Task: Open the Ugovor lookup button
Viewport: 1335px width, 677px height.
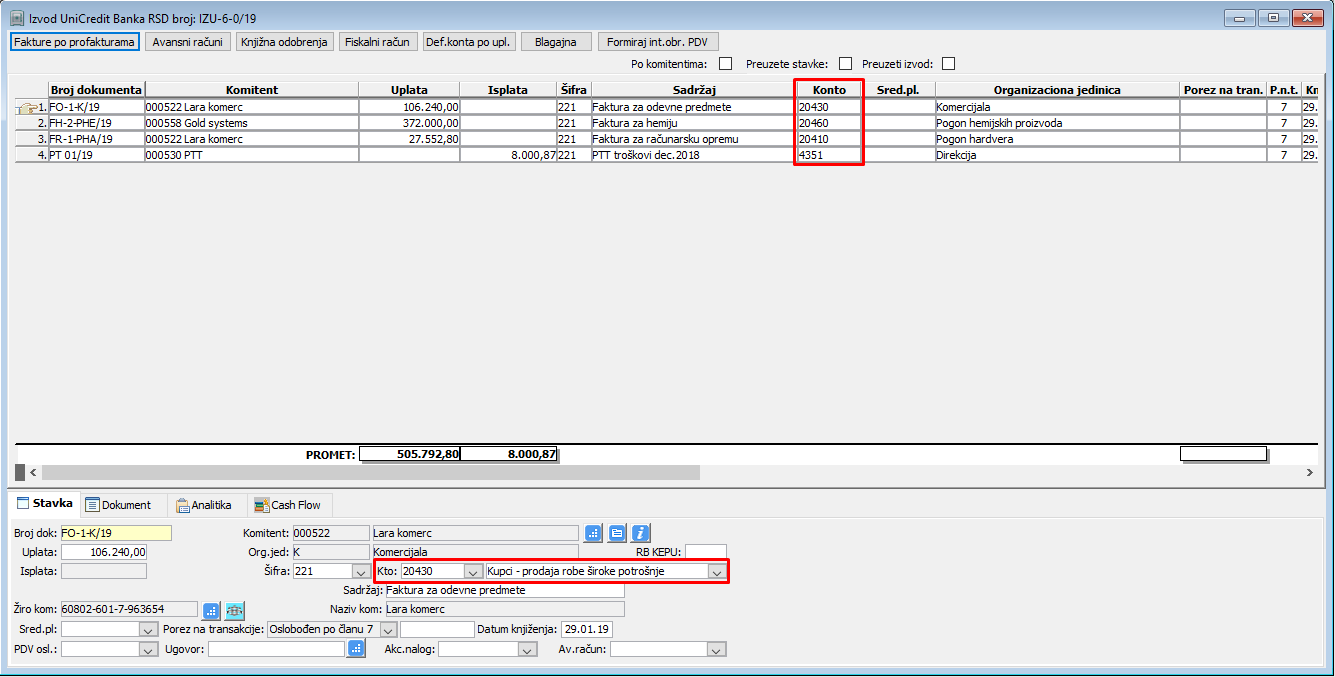Action: pos(356,649)
